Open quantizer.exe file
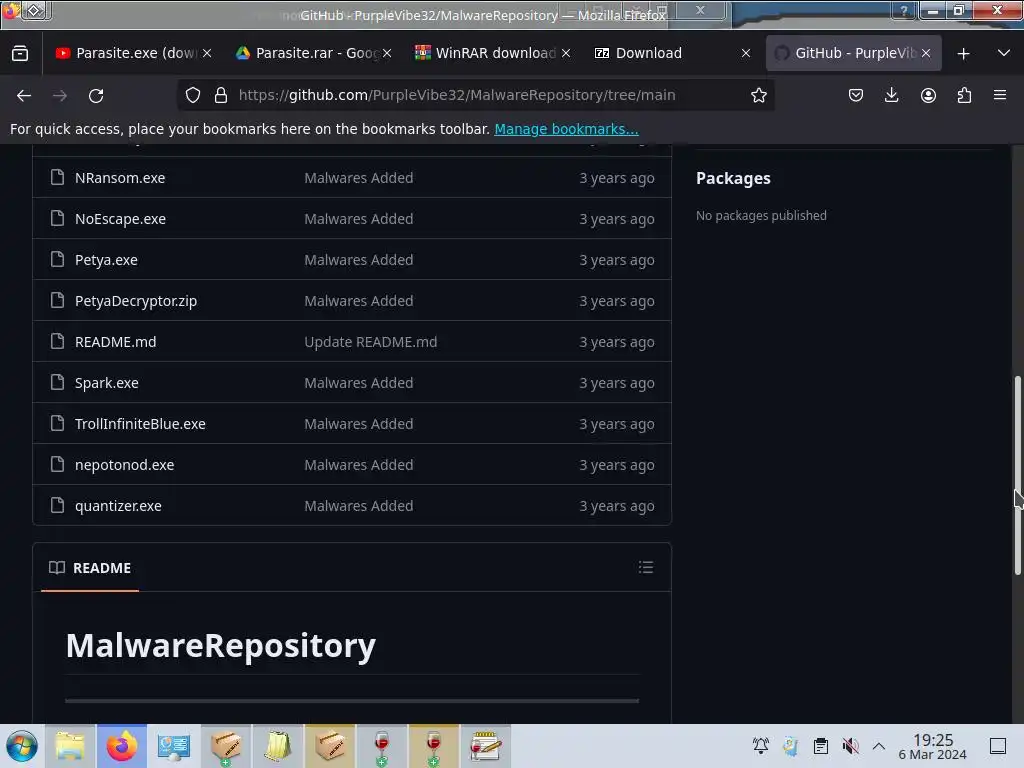Screen dimensions: 1024x768 tap(118, 506)
